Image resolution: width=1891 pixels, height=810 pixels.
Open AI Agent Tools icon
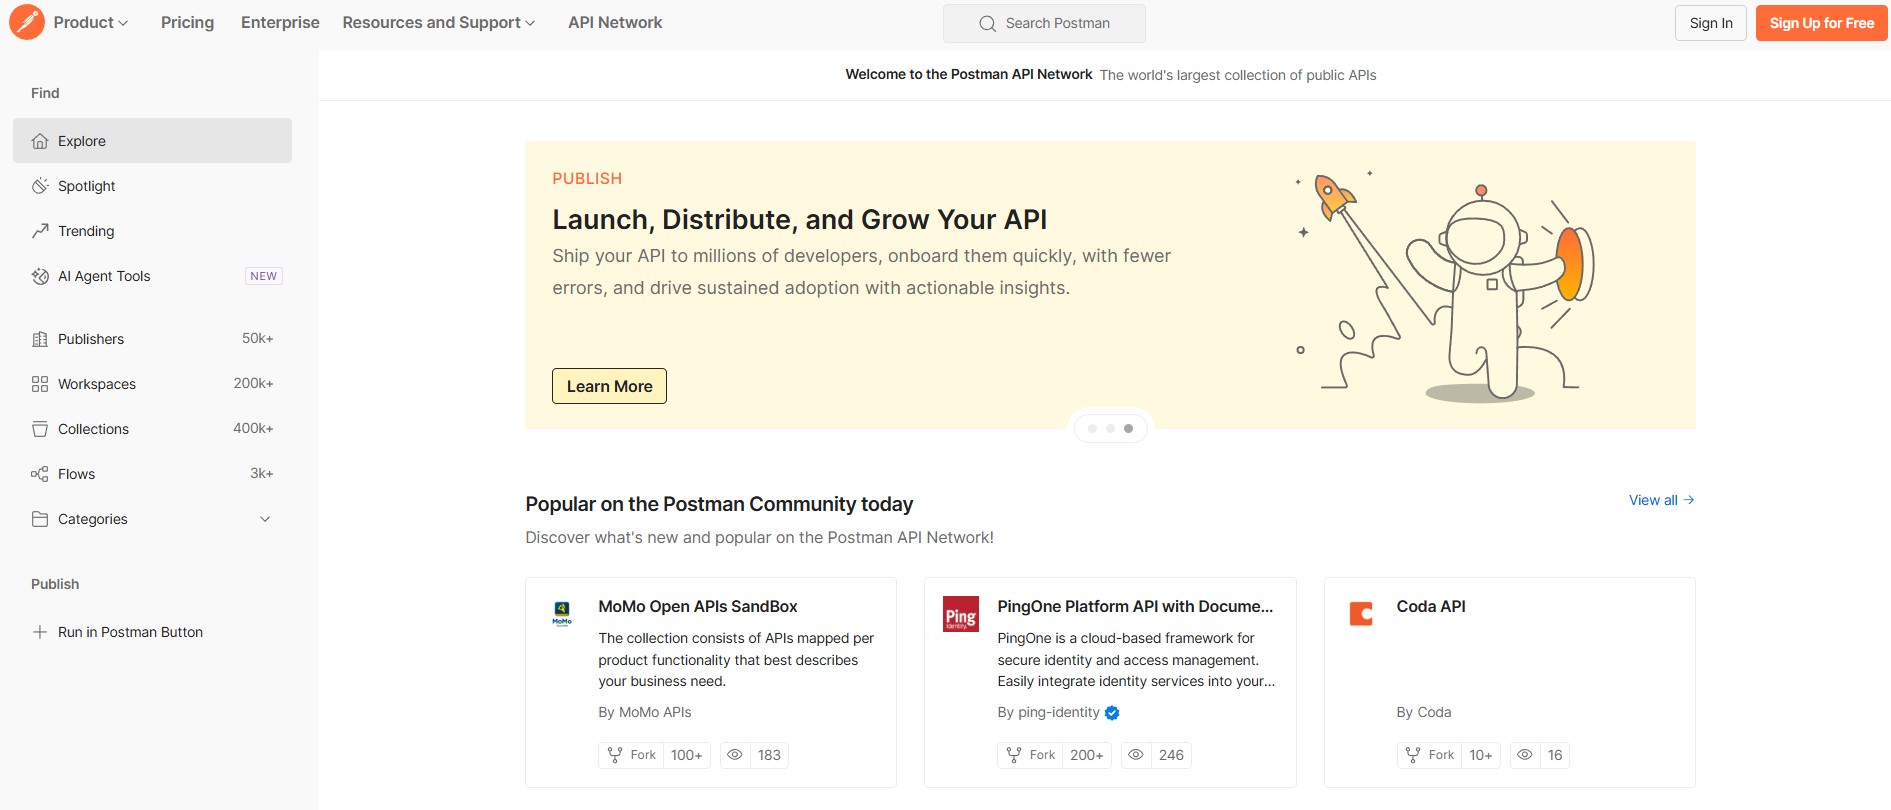[x=40, y=276]
